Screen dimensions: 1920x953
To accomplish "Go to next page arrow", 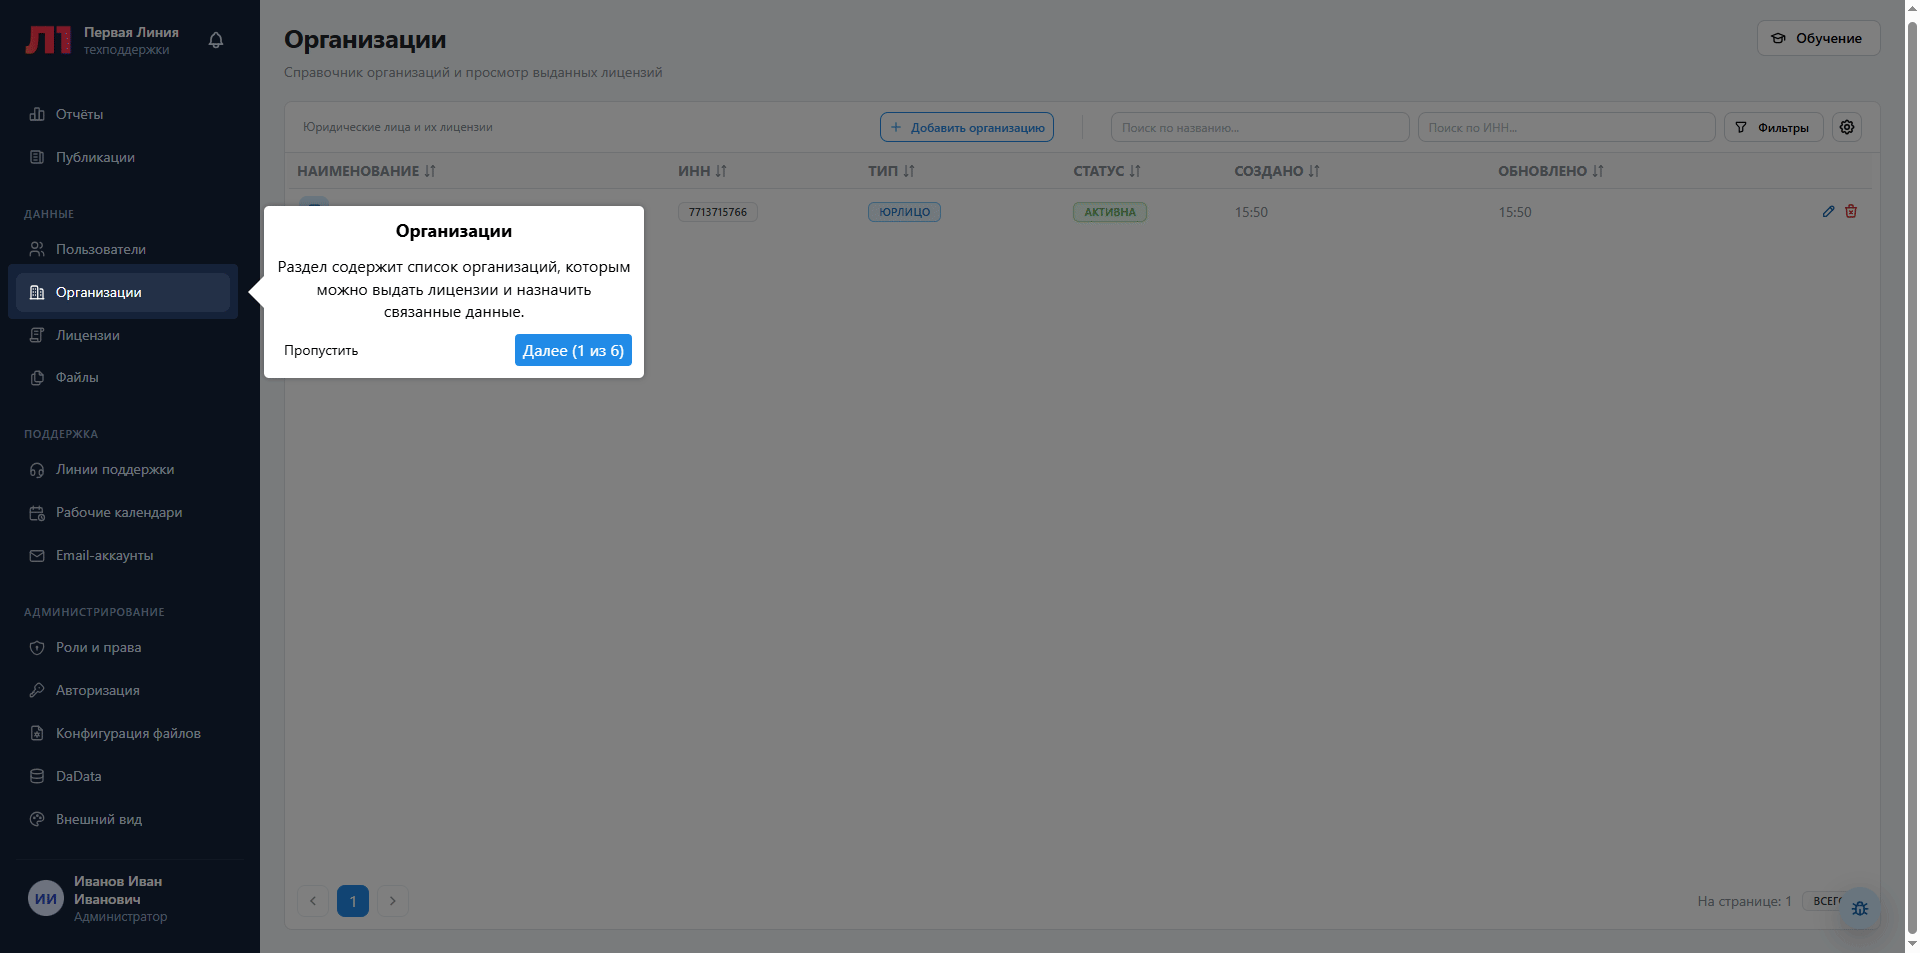I will 393,901.
